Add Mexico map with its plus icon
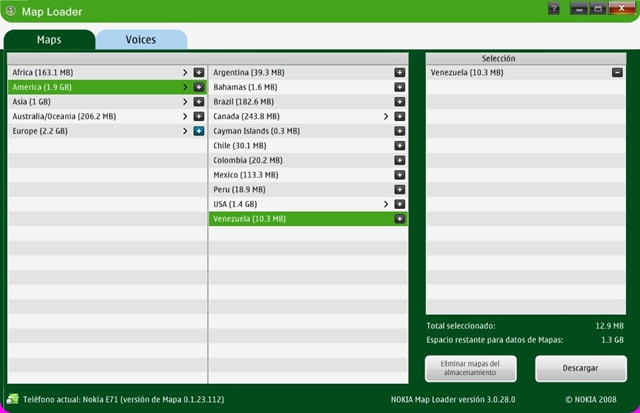The width and height of the screenshot is (640, 413). tap(400, 175)
